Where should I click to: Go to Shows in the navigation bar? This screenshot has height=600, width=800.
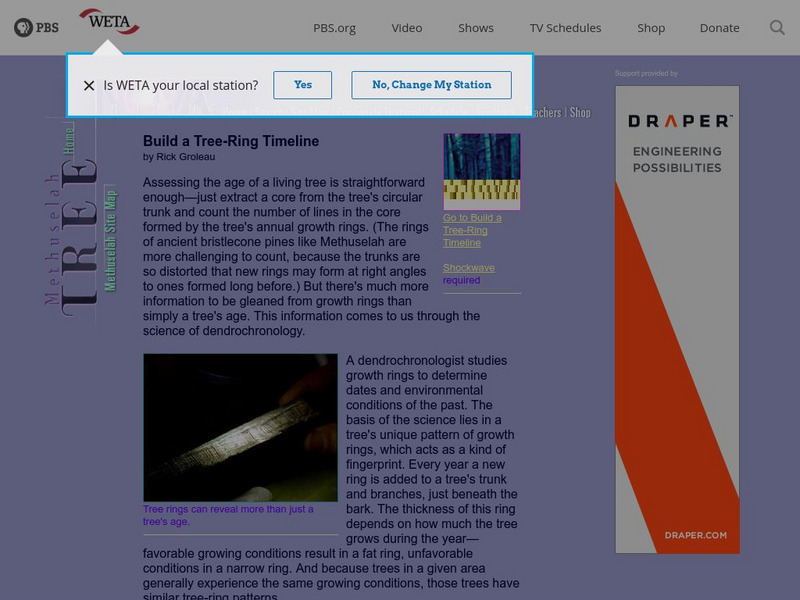coord(476,28)
